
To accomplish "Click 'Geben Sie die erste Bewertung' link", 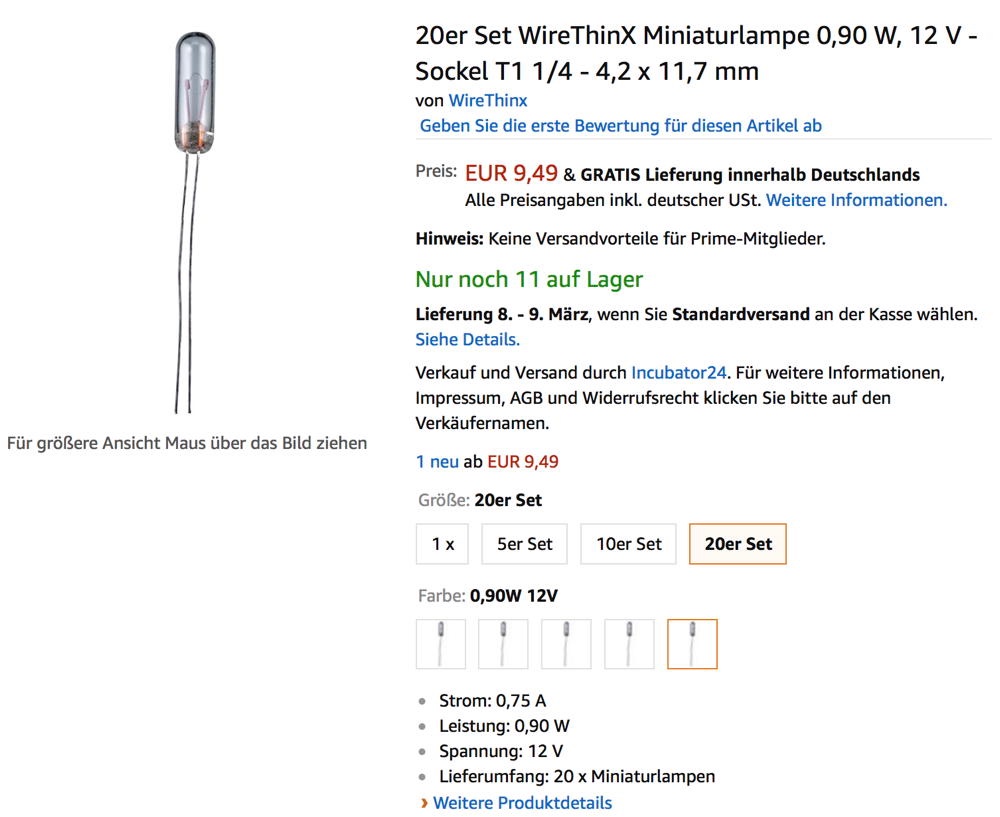I will click(620, 125).
